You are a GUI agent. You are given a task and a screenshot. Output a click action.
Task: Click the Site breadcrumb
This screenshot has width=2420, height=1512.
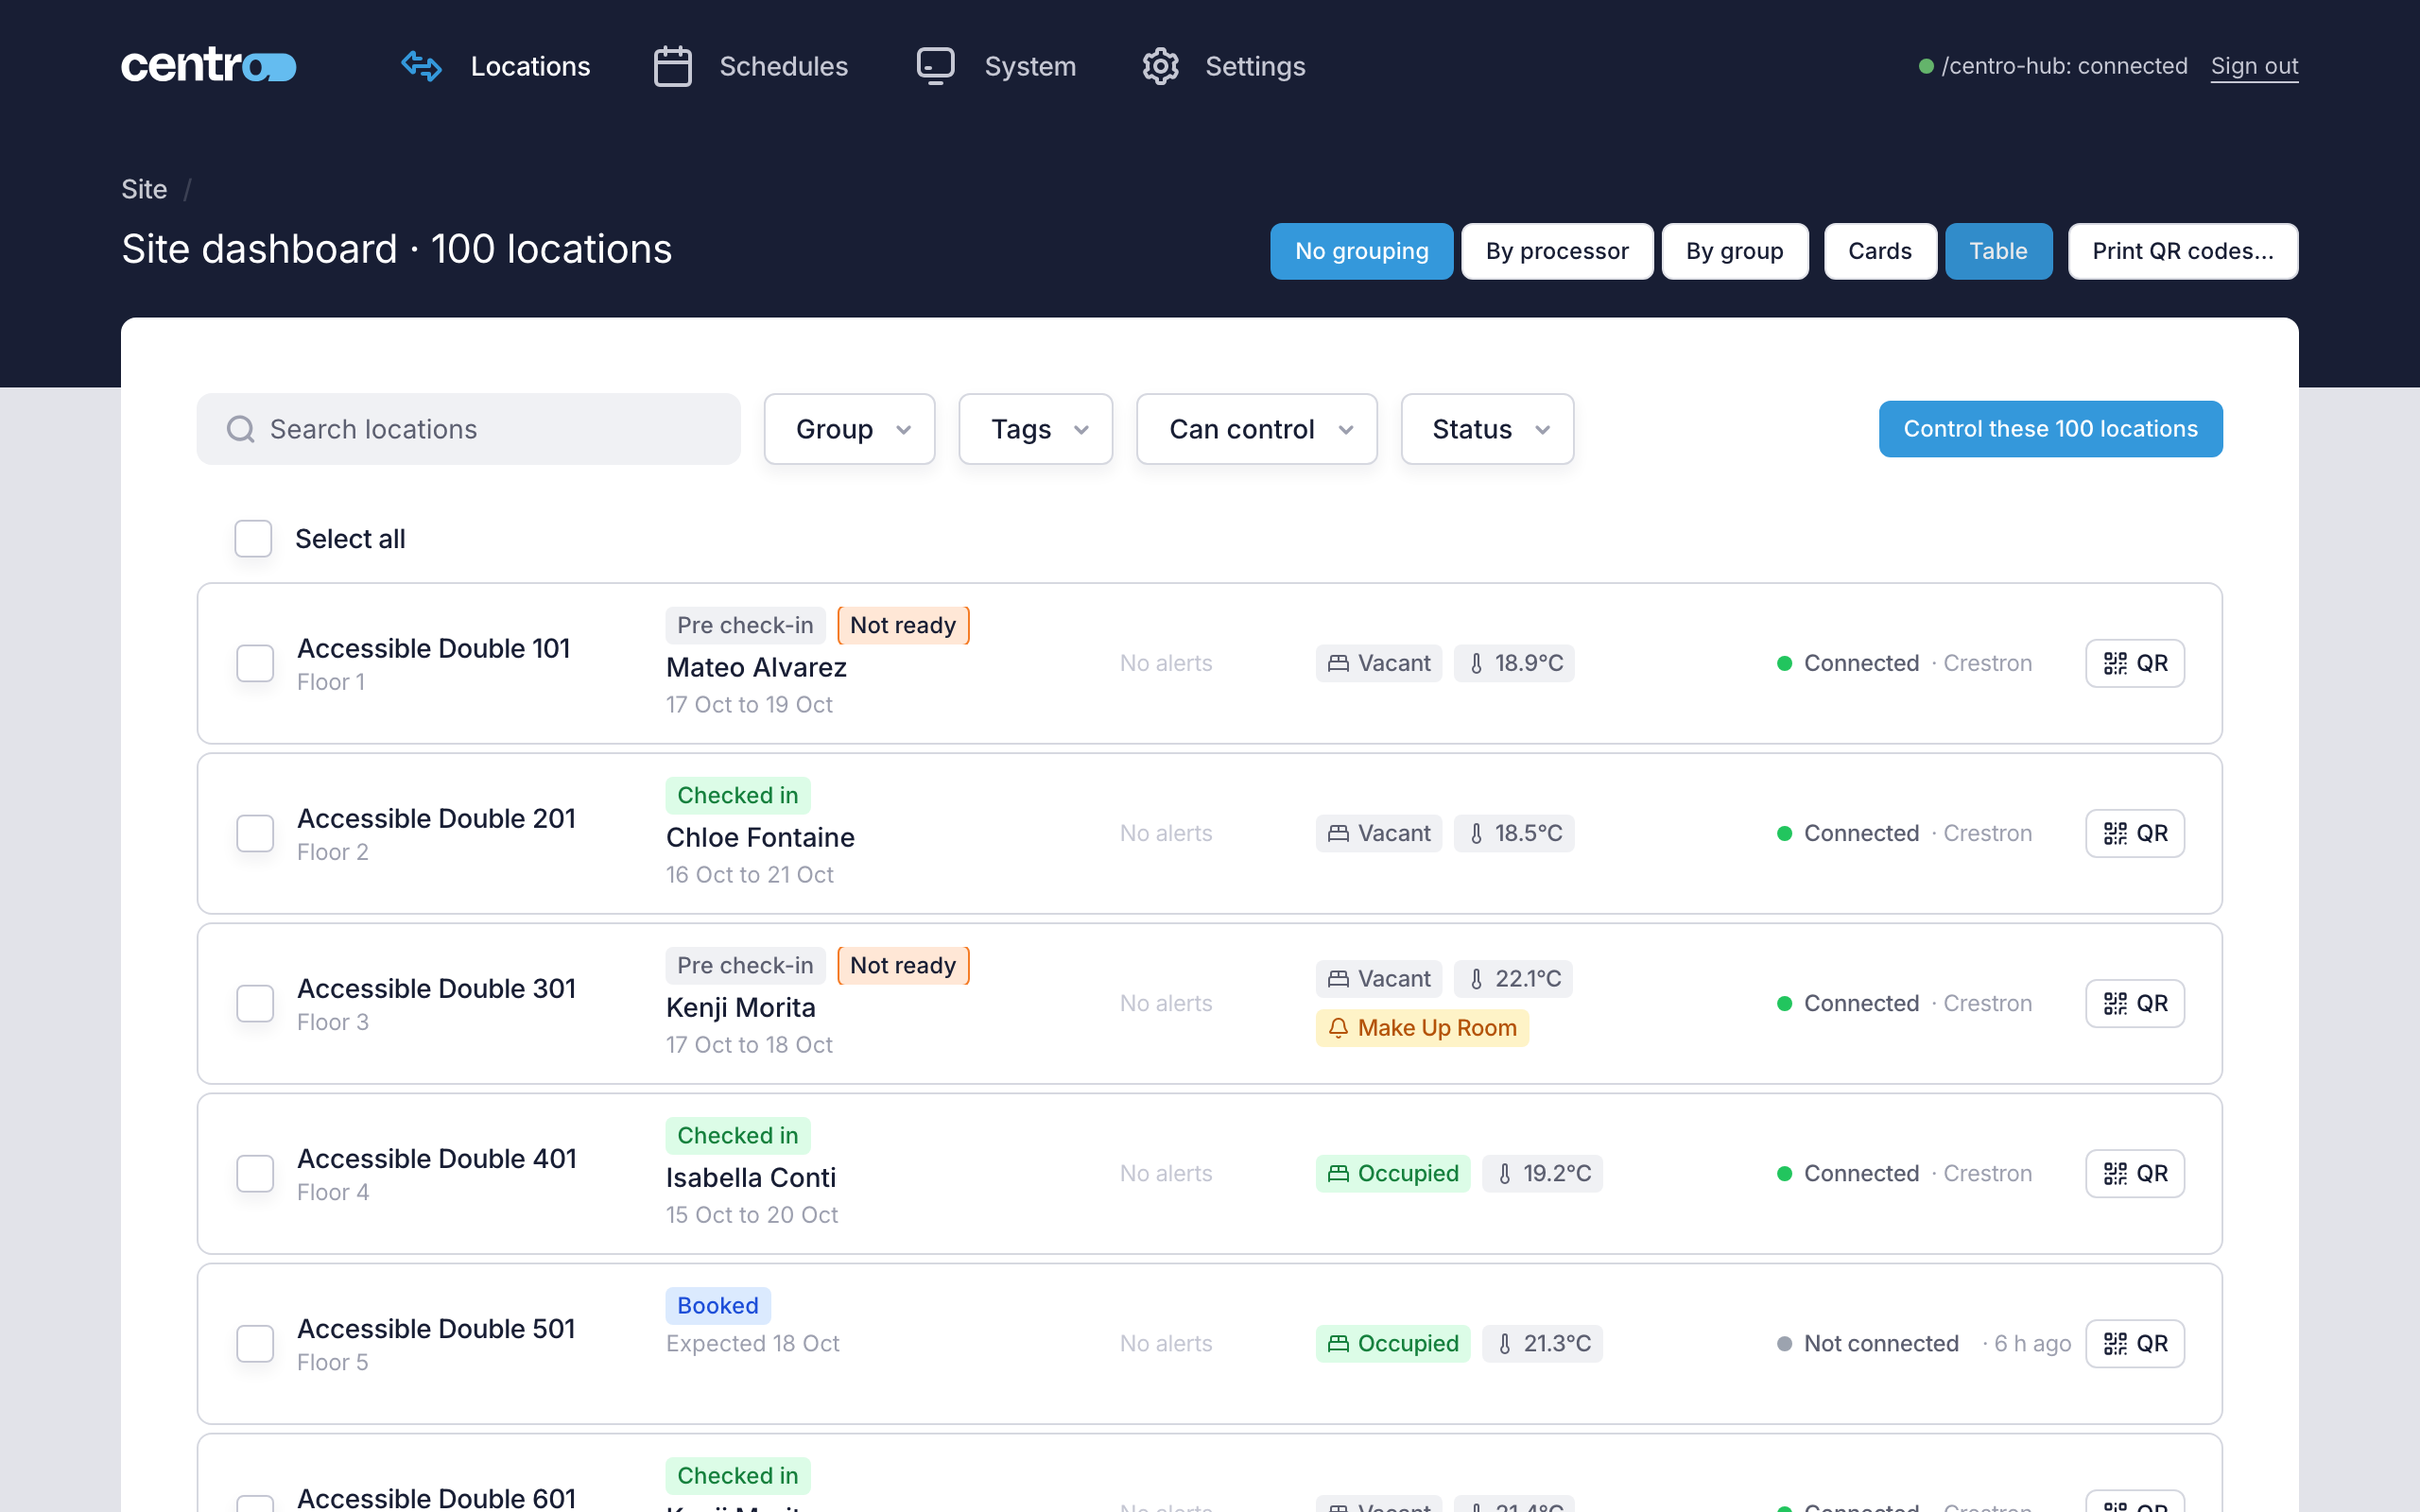144,189
